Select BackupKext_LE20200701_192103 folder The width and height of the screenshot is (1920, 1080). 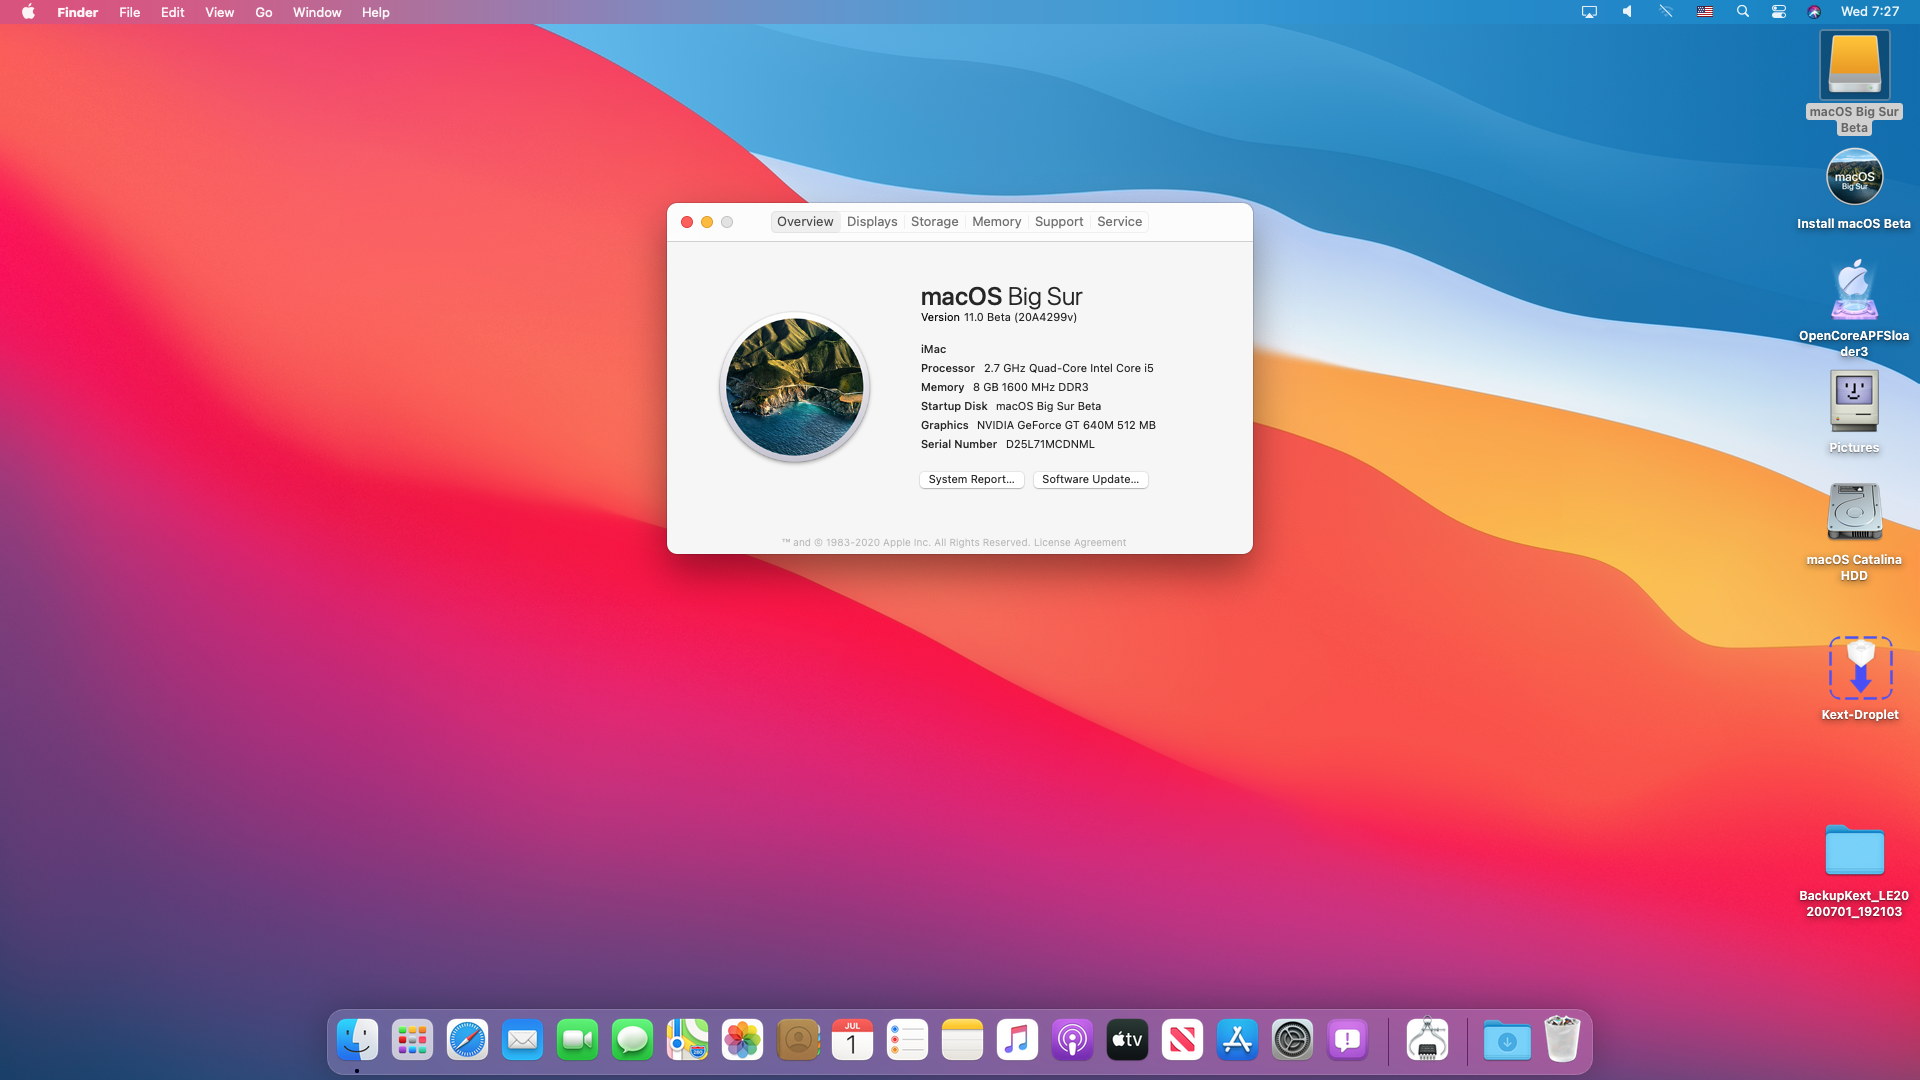(1854, 851)
